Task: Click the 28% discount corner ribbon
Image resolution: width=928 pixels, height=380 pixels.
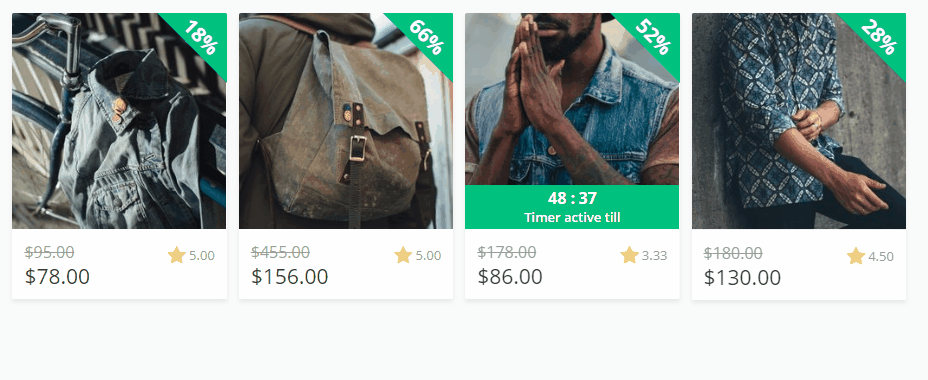Action: pos(879,38)
